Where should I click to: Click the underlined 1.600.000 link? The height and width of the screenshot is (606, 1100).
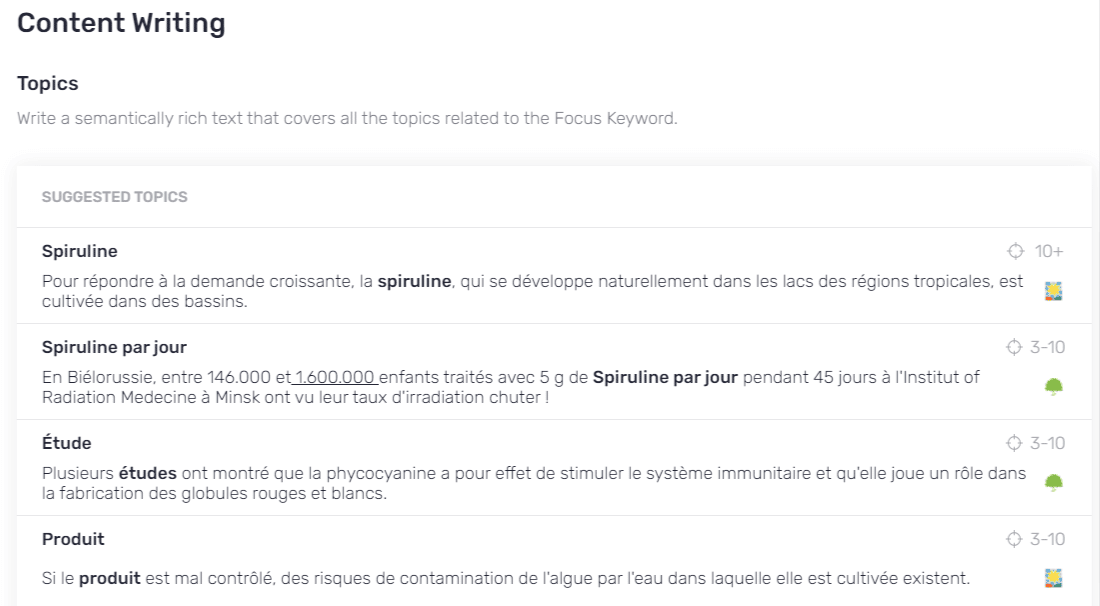pos(334,377)
